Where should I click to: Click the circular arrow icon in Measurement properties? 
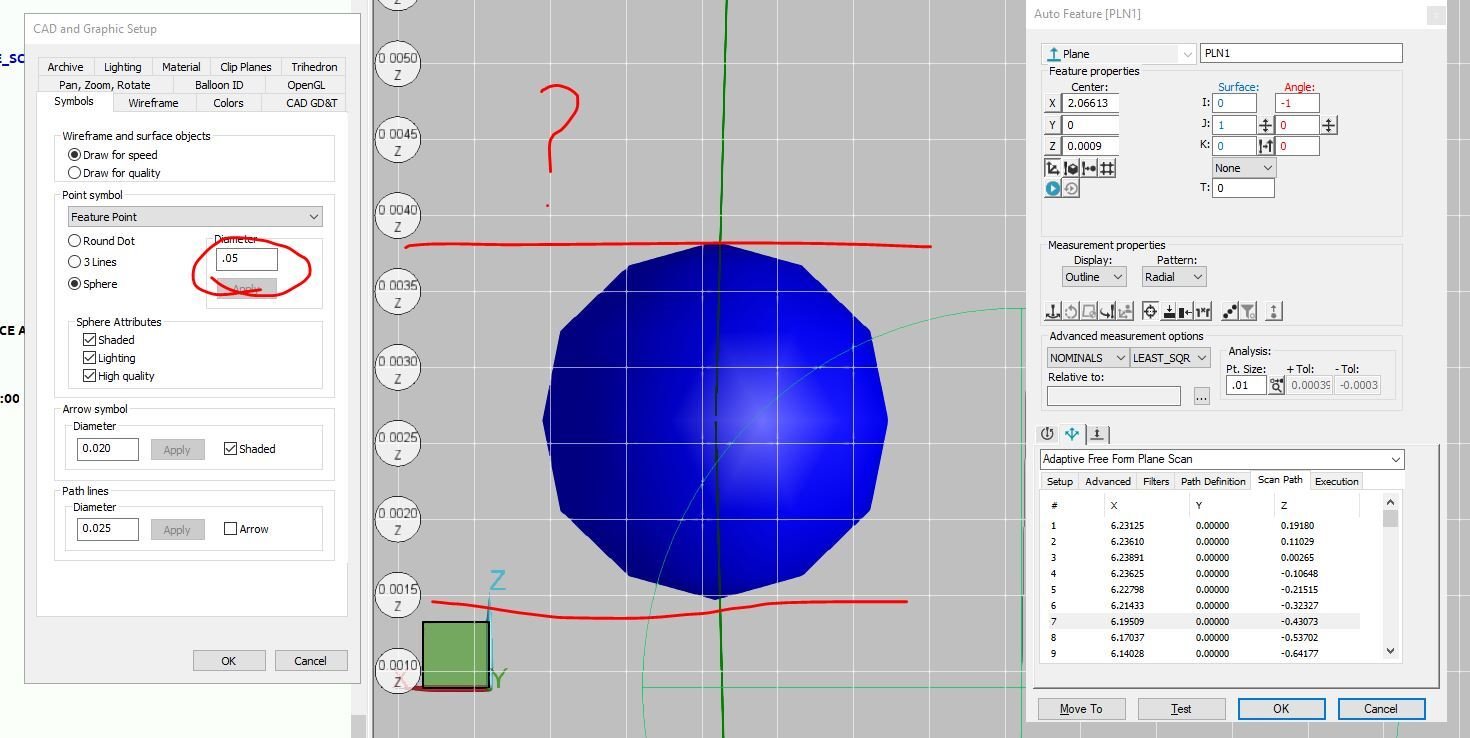point(1071,312)
